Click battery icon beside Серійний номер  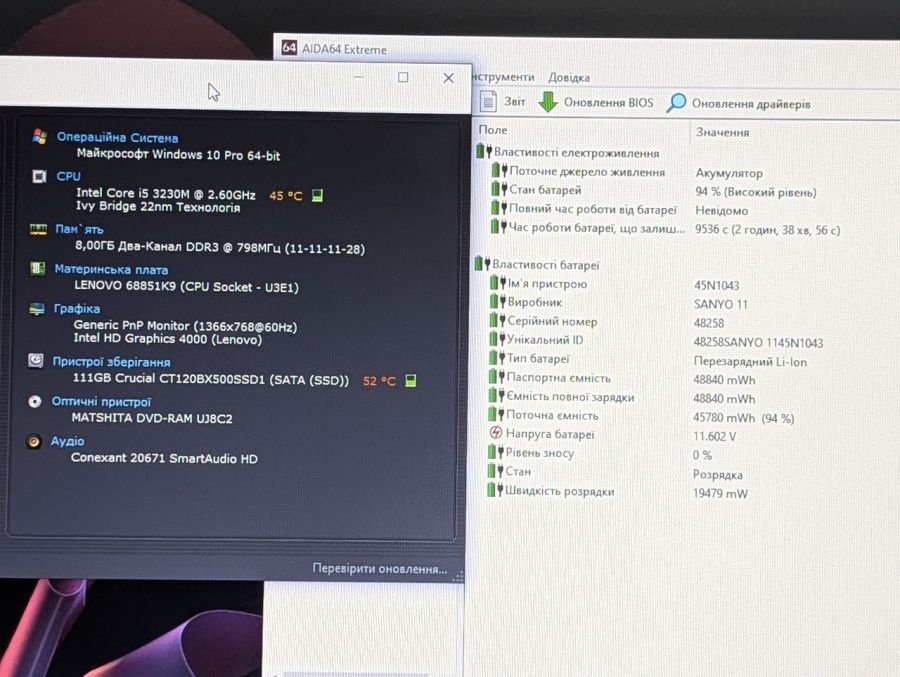pos(498,320)
